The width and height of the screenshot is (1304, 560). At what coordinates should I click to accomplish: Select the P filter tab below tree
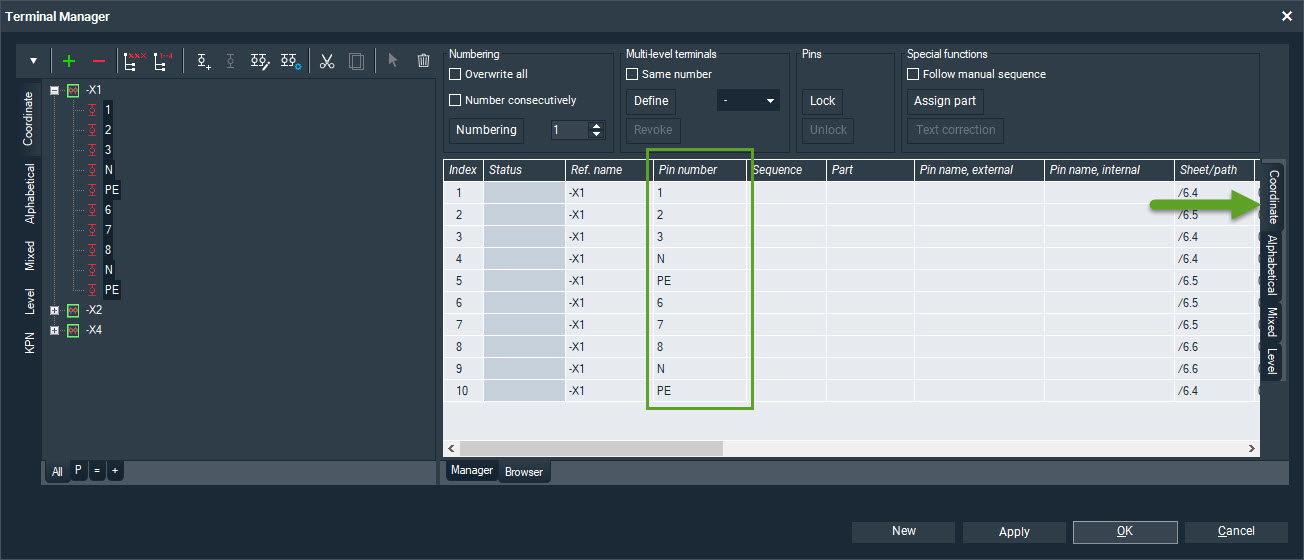(x=79, y=470)
